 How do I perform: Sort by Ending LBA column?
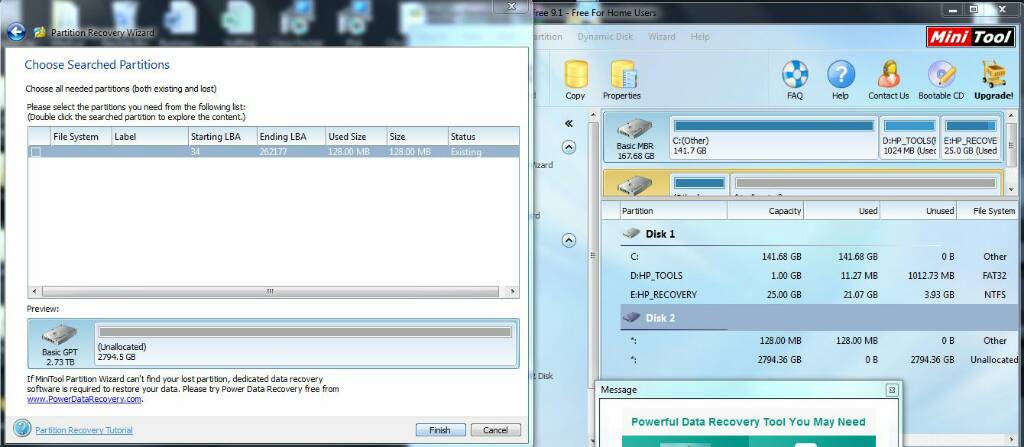[x=290, y=137]
